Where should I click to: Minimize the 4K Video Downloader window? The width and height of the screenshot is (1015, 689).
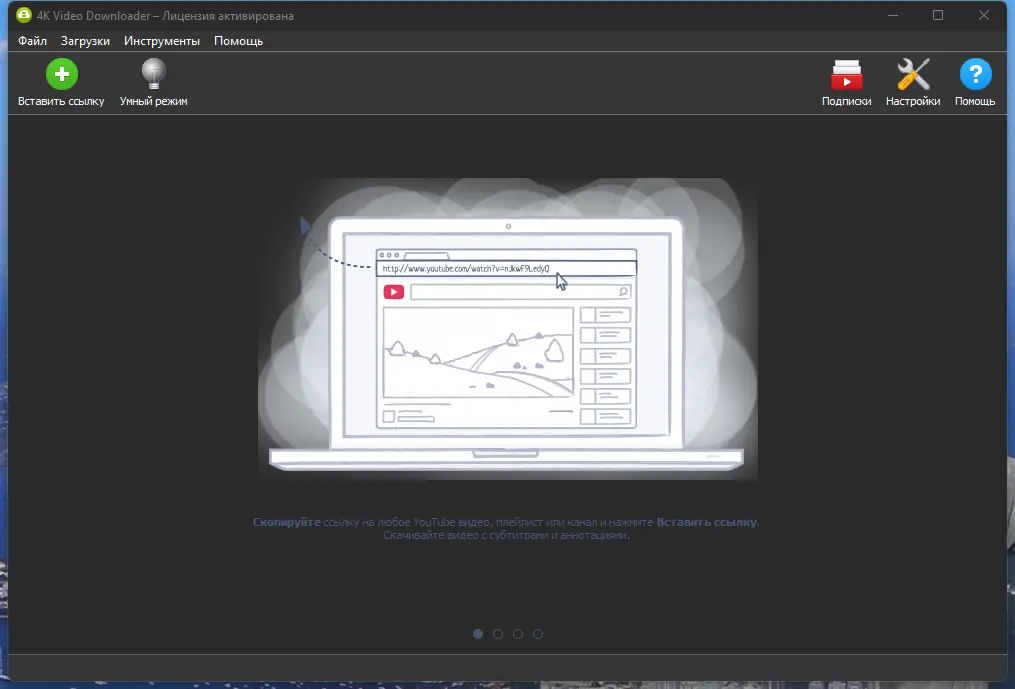pyautogui.click(x=893, y=15)
